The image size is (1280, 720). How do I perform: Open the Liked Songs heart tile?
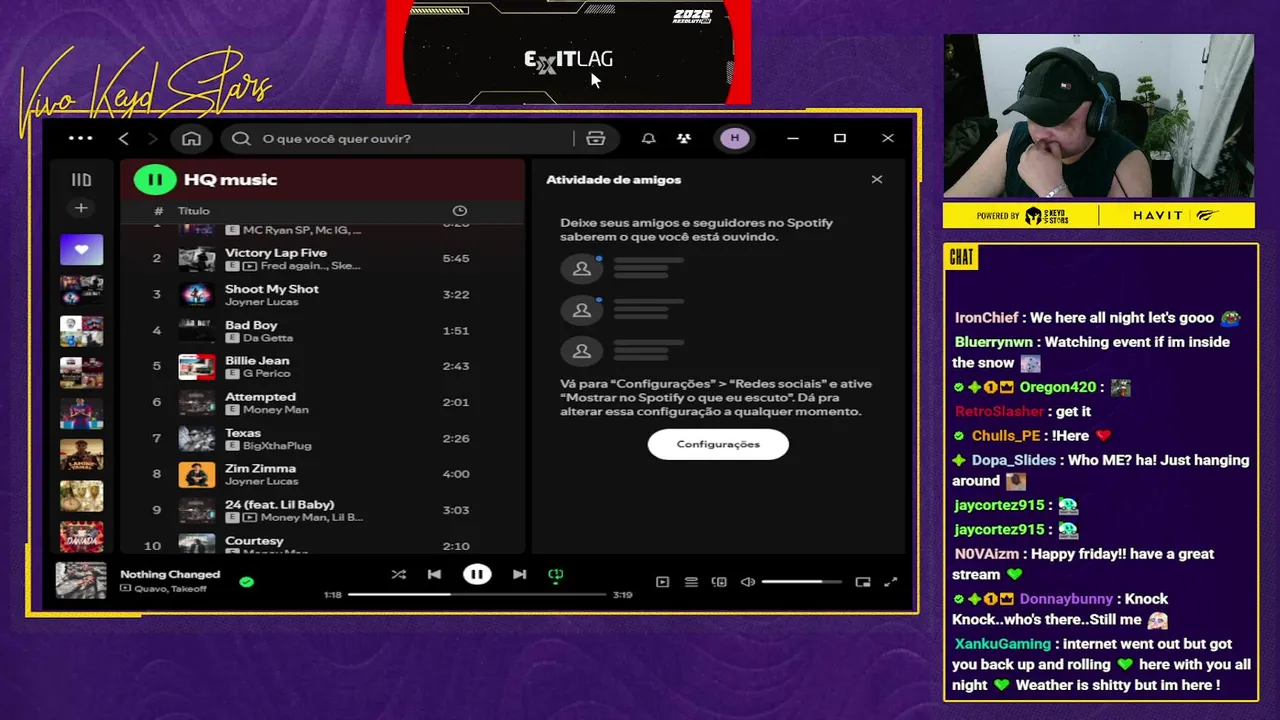point(81,250)
